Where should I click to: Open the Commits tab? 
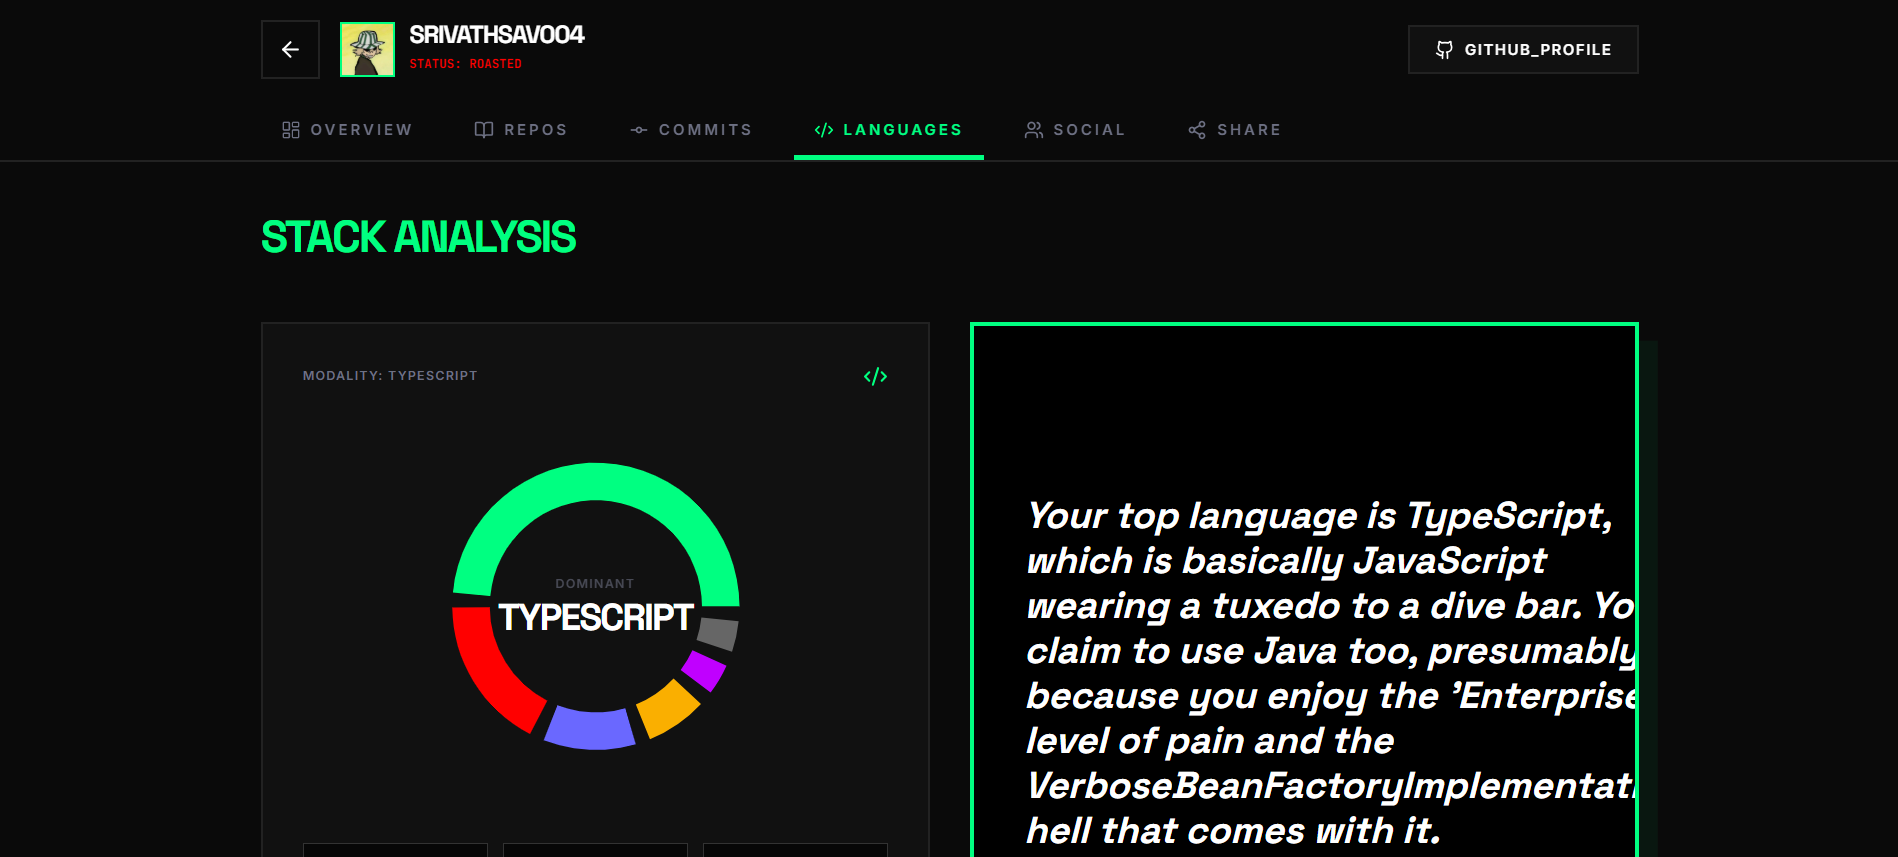(691, 130)
